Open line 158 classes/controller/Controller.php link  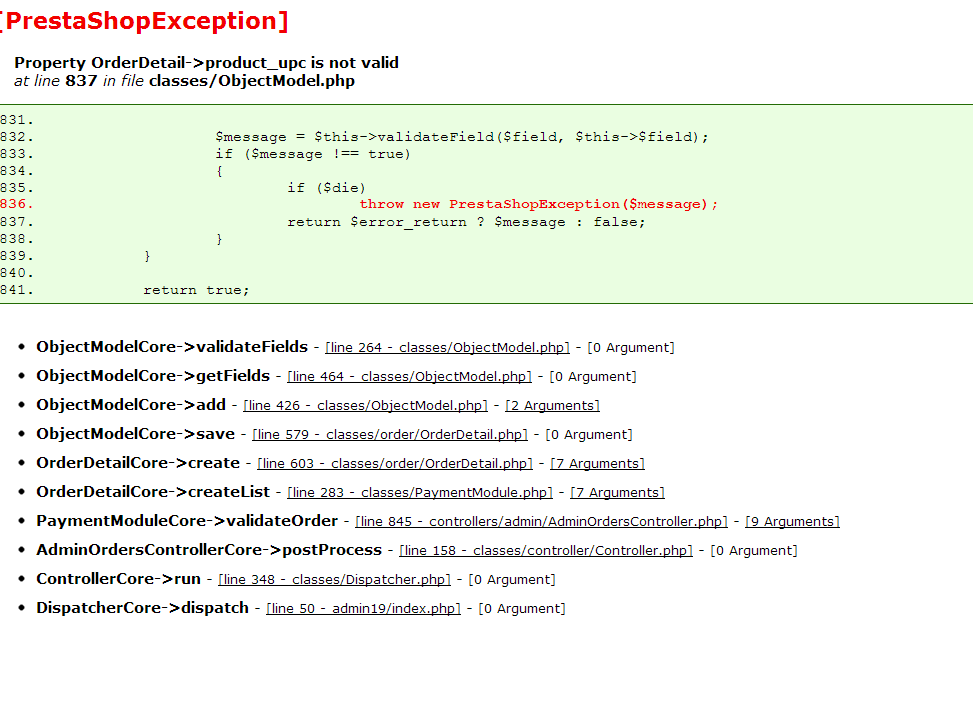[x=545, y=550]
